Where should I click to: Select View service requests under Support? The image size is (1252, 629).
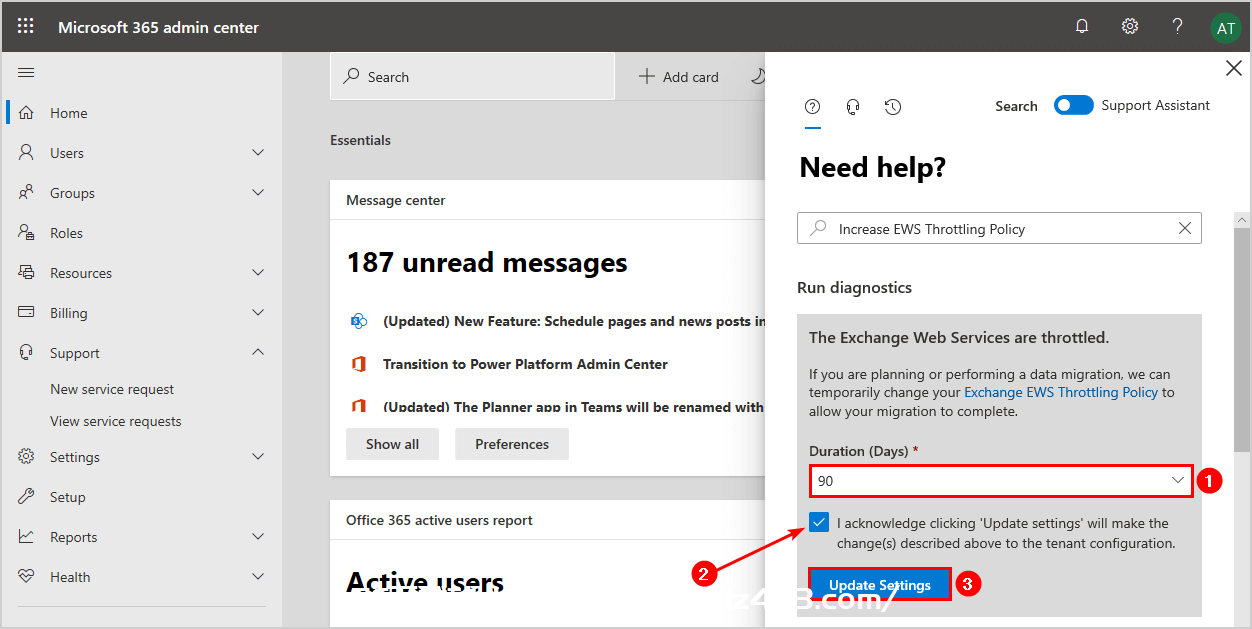click(x=116, y=421)
